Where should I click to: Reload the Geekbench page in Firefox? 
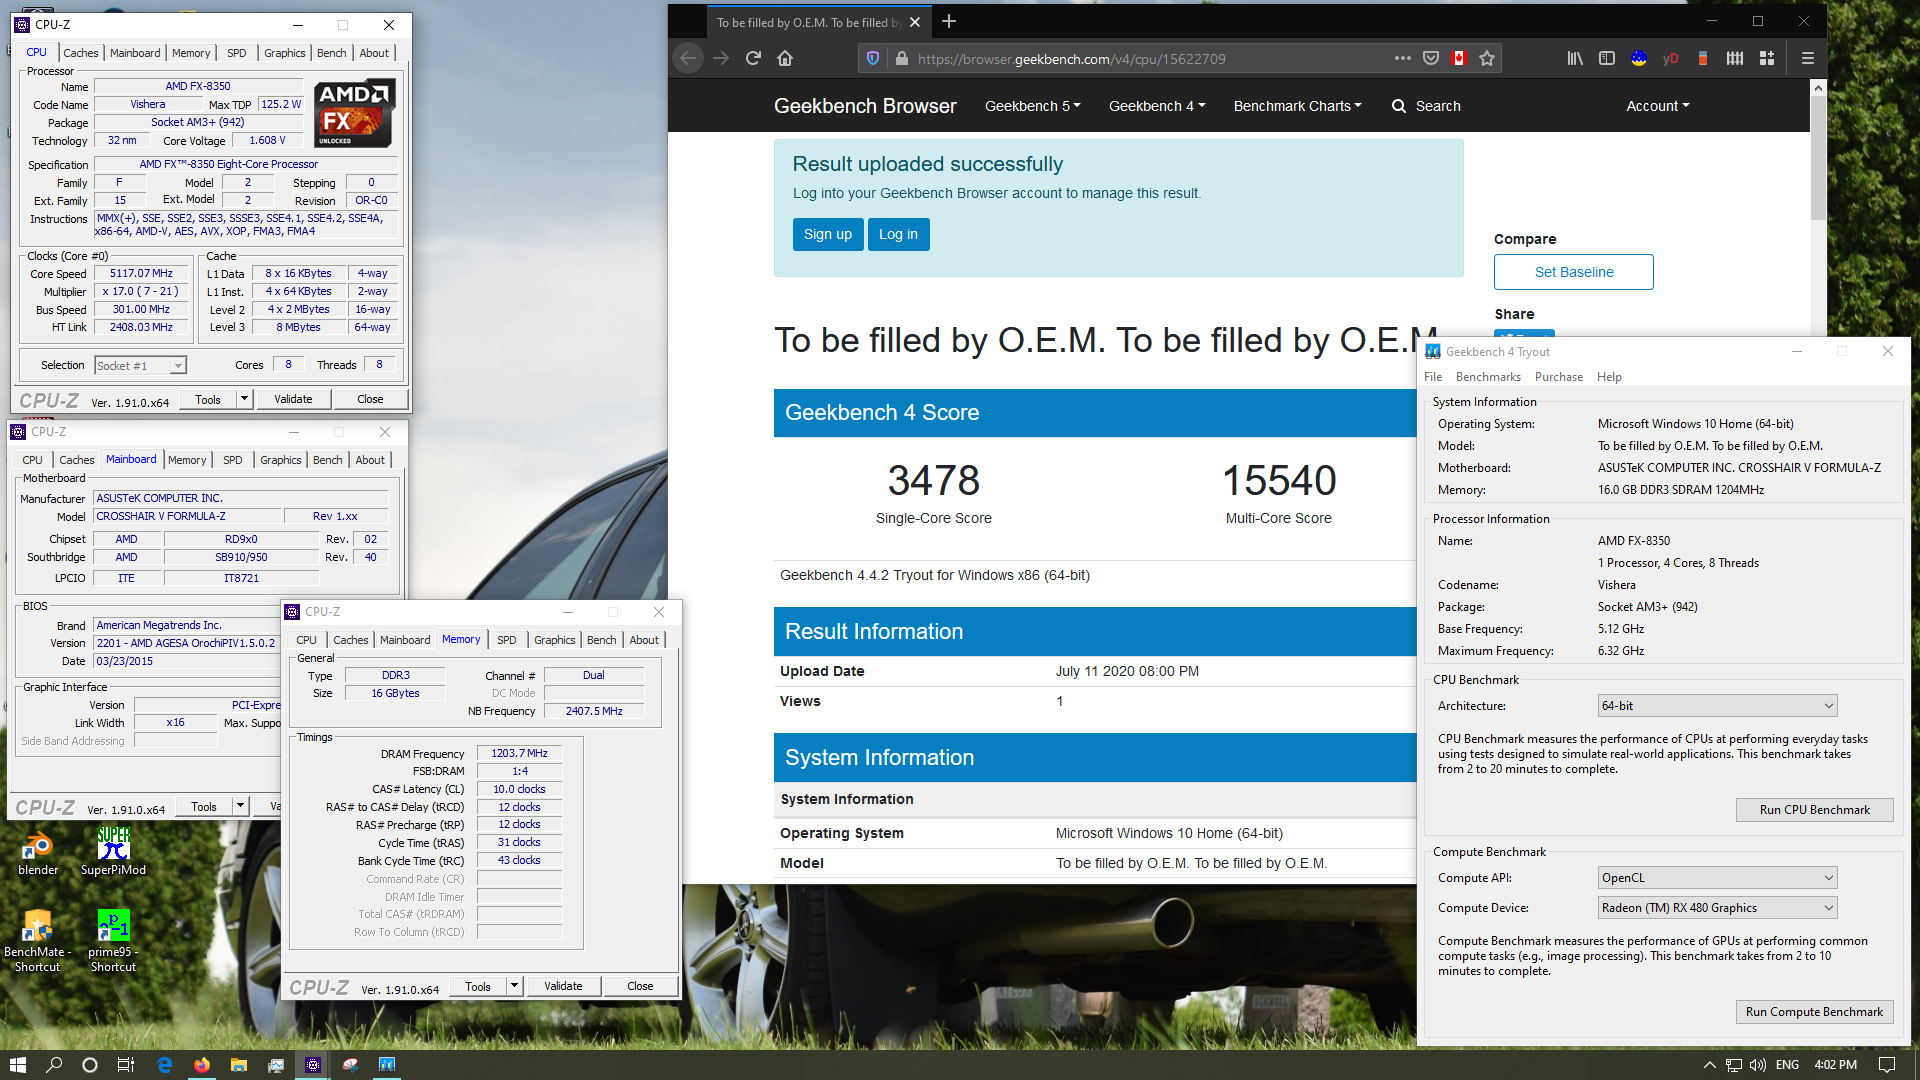tap(753, 58)
